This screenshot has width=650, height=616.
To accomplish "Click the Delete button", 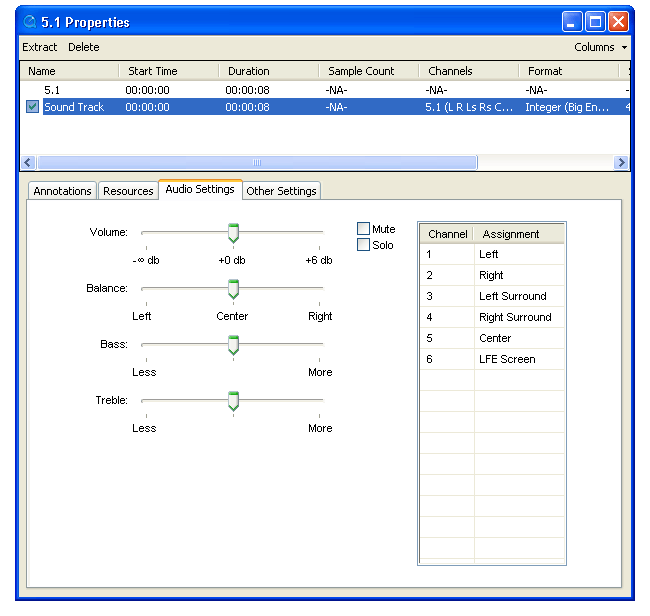I will [x=84, y=47].
